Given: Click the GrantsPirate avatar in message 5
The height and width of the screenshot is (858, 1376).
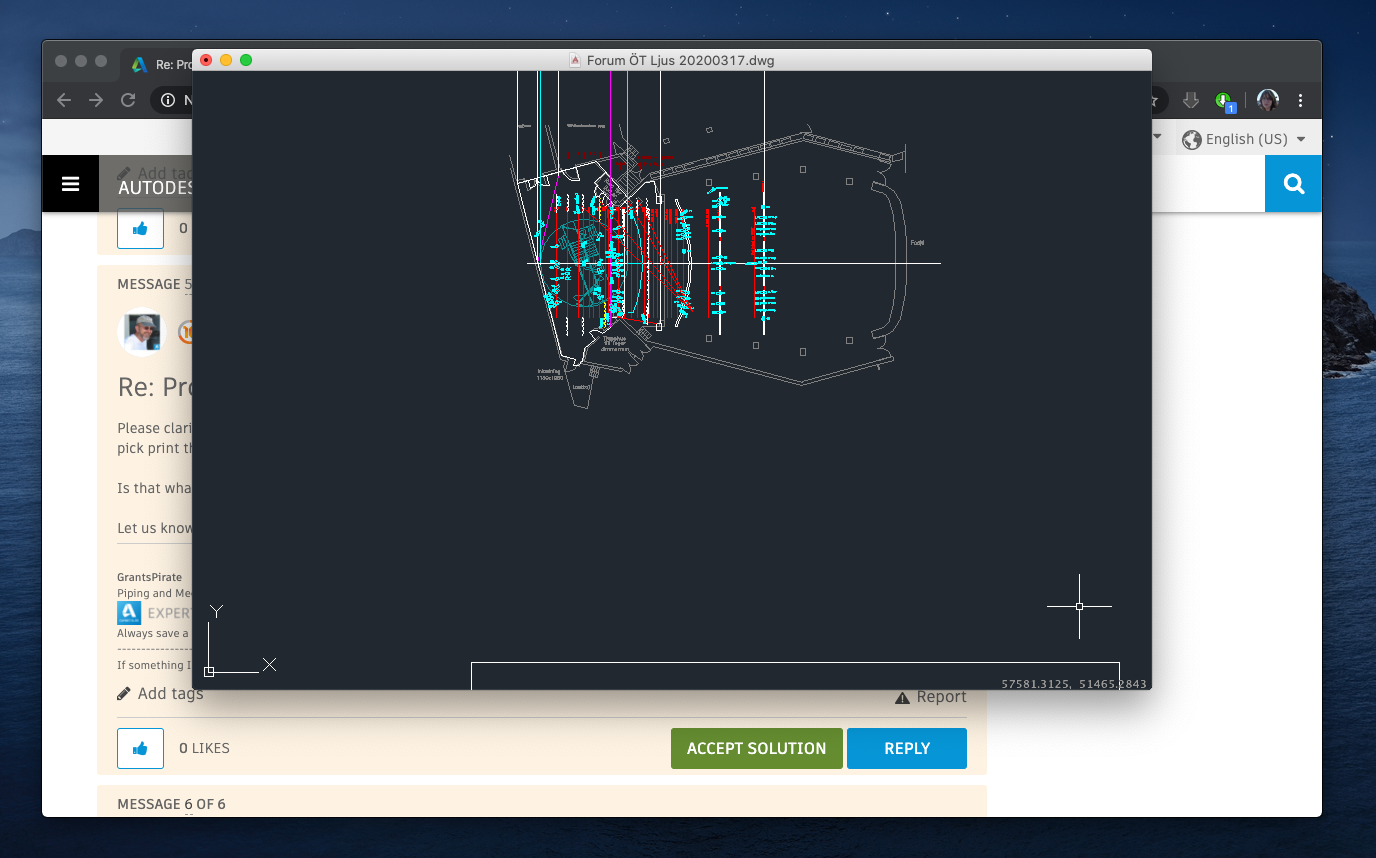Looking at the screenshot, I should pyautogui.click(x=141, y=332).
